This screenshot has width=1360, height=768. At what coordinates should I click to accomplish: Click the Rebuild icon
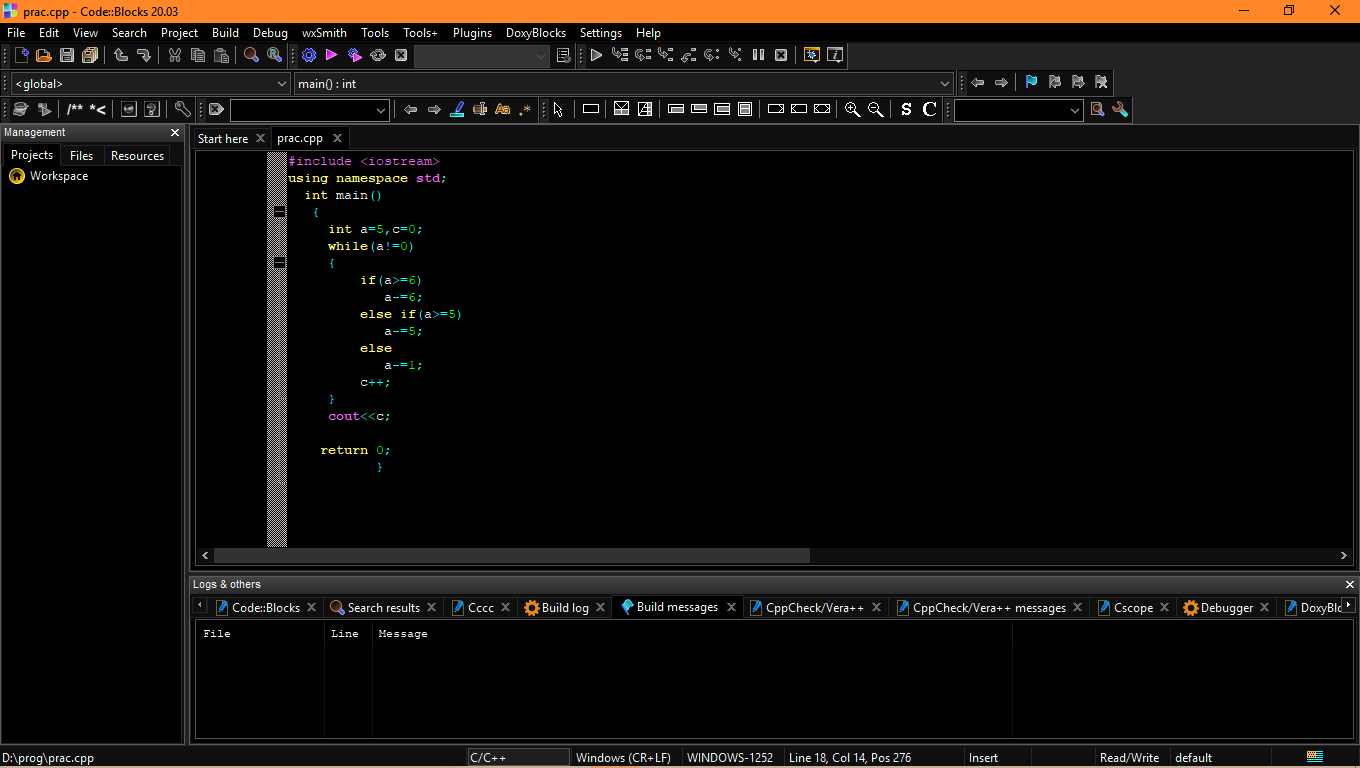(378, 55)
